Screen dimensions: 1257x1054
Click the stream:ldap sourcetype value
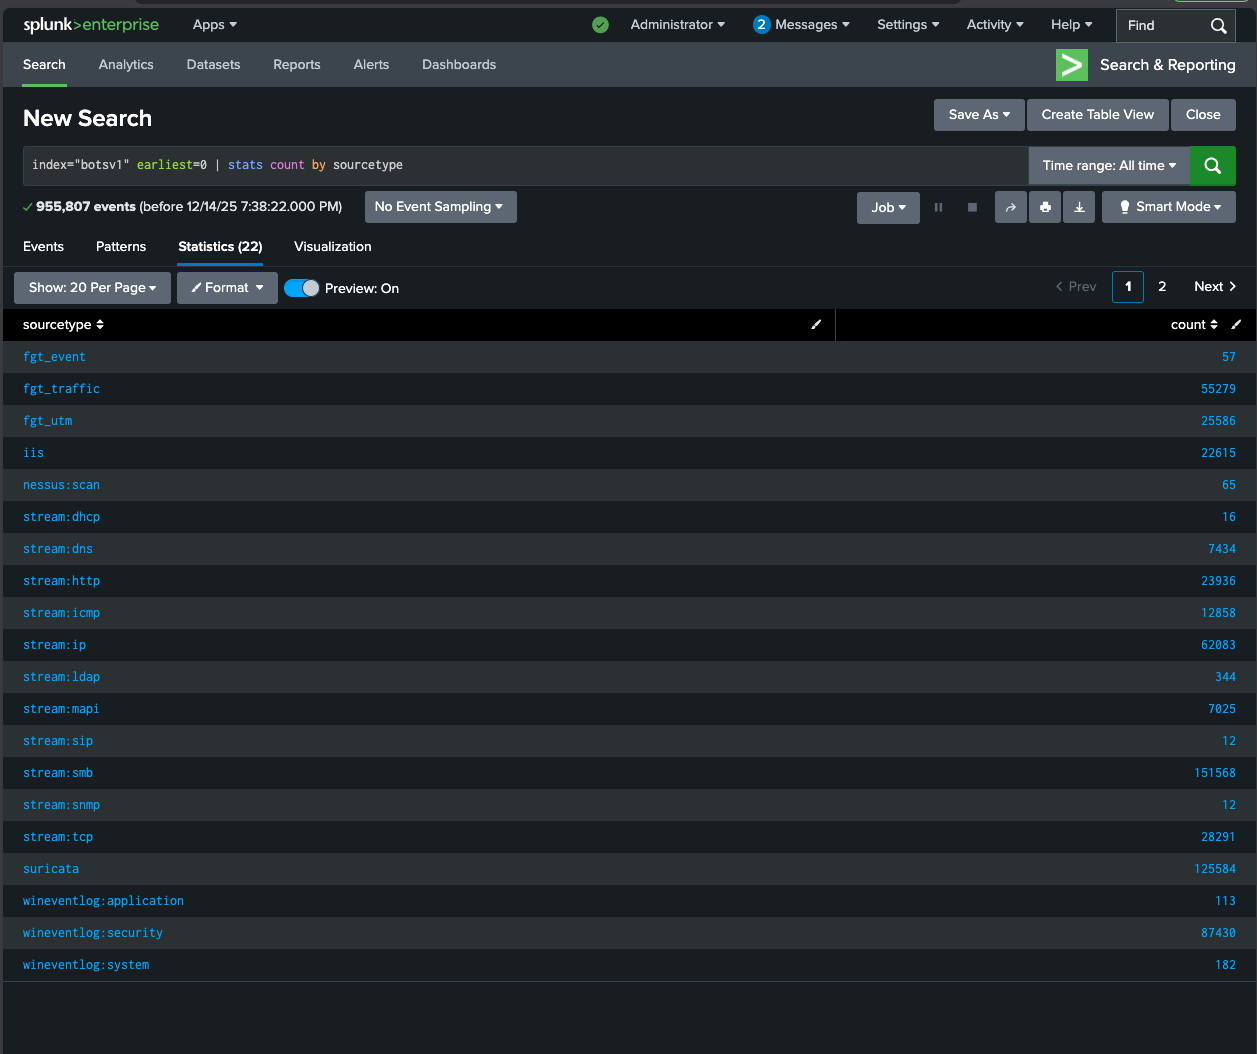pyautogui.click(x=62, y=677)
